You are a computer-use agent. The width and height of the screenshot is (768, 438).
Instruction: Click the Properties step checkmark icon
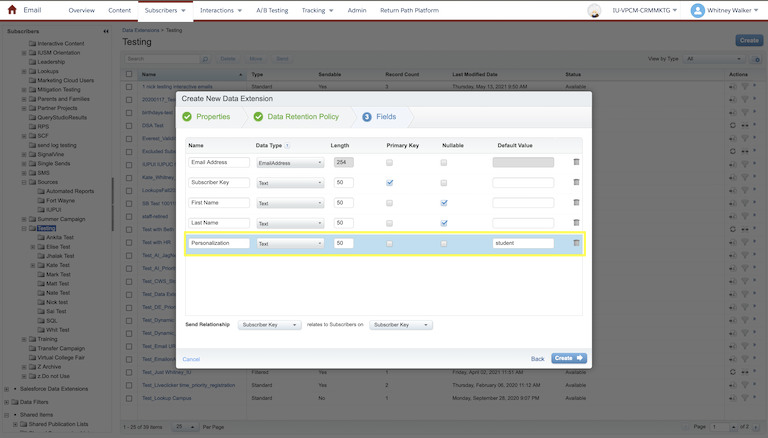pos(187,117)
